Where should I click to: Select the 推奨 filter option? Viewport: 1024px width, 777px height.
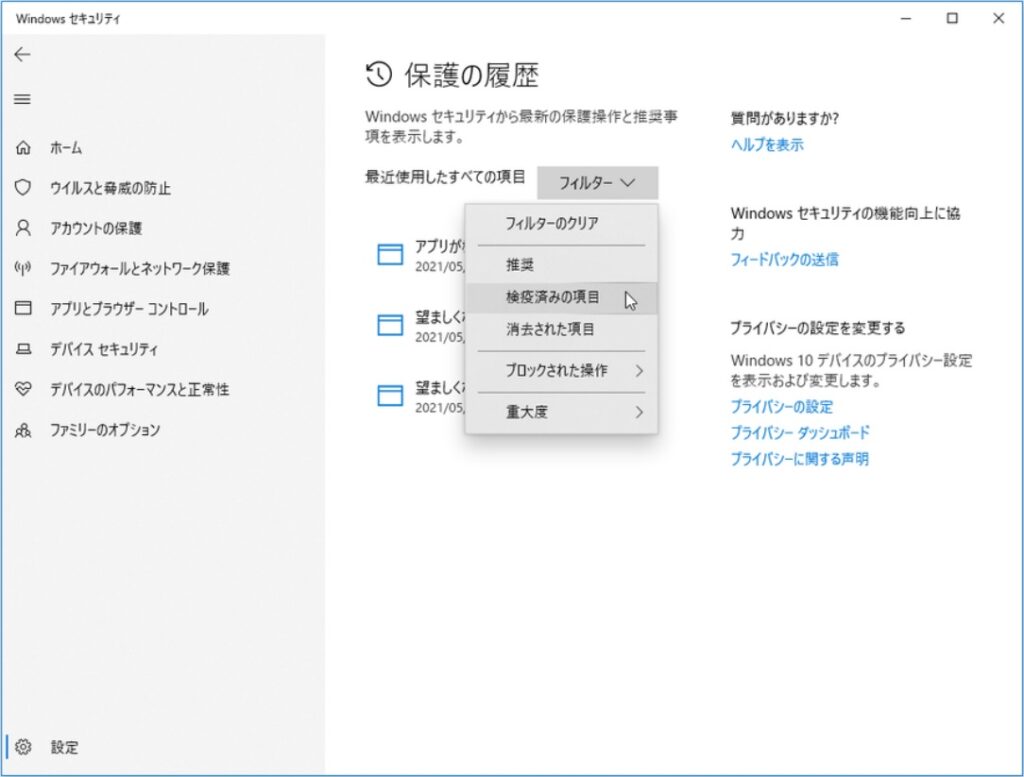521,263
